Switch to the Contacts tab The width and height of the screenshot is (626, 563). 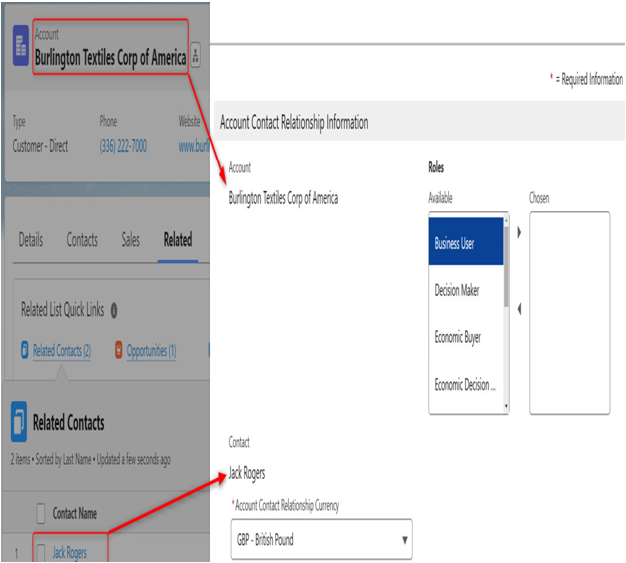[x=82, y=240]
